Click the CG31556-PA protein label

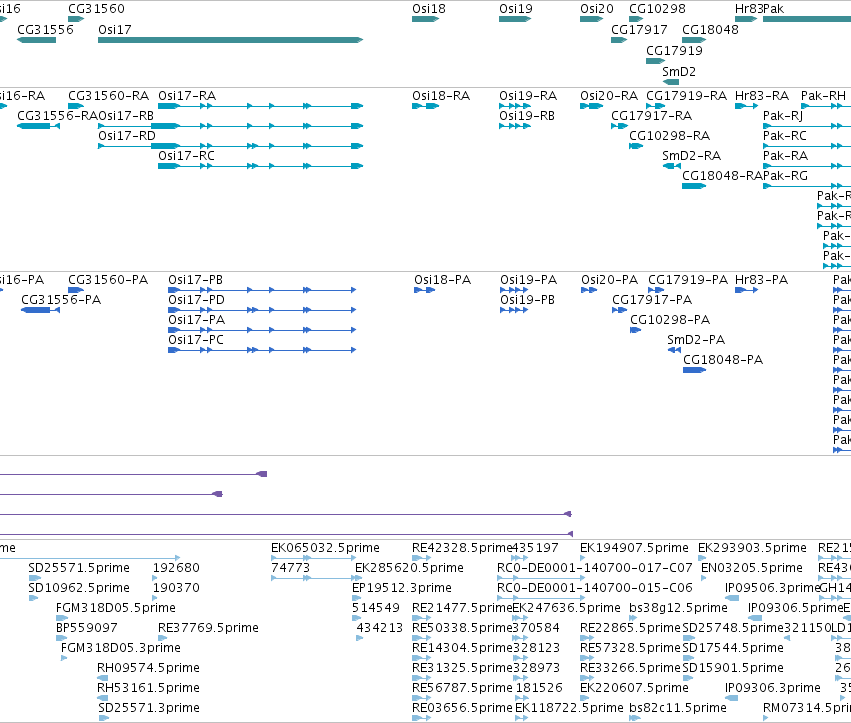click(61, 300)
